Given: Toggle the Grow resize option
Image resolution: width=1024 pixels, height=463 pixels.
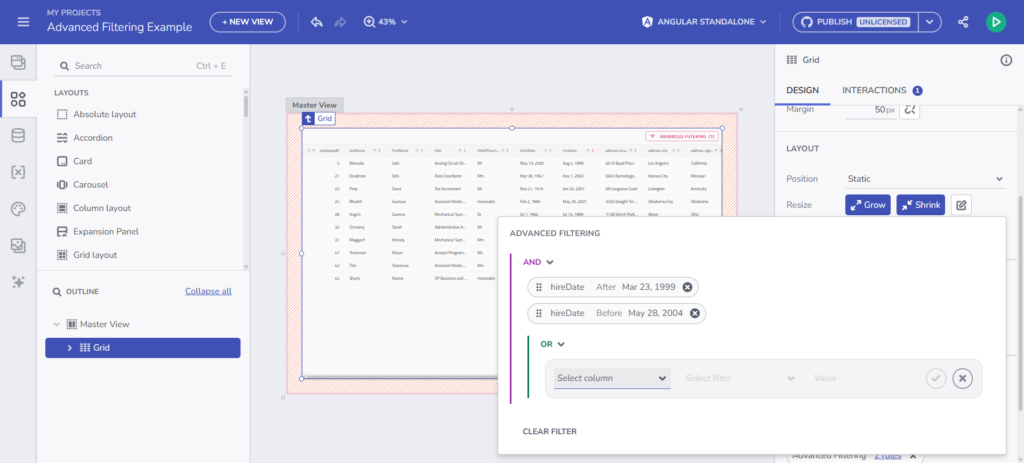Looking at the screenshot, I should click(x=868, y=205).
